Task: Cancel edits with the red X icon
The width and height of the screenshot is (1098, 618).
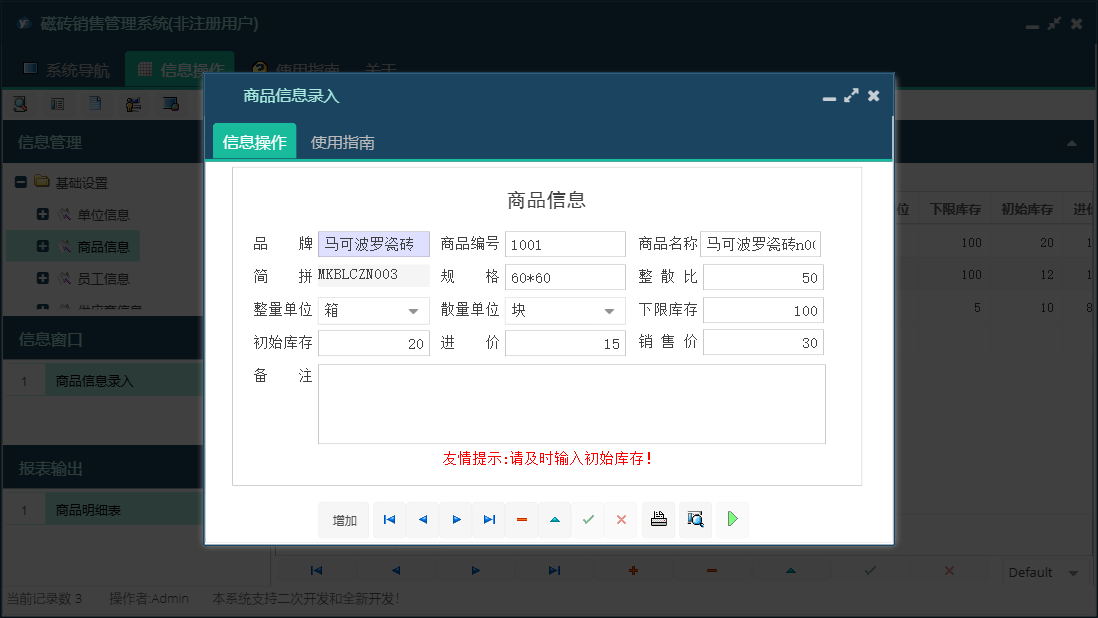Action: tap(621, 519)
